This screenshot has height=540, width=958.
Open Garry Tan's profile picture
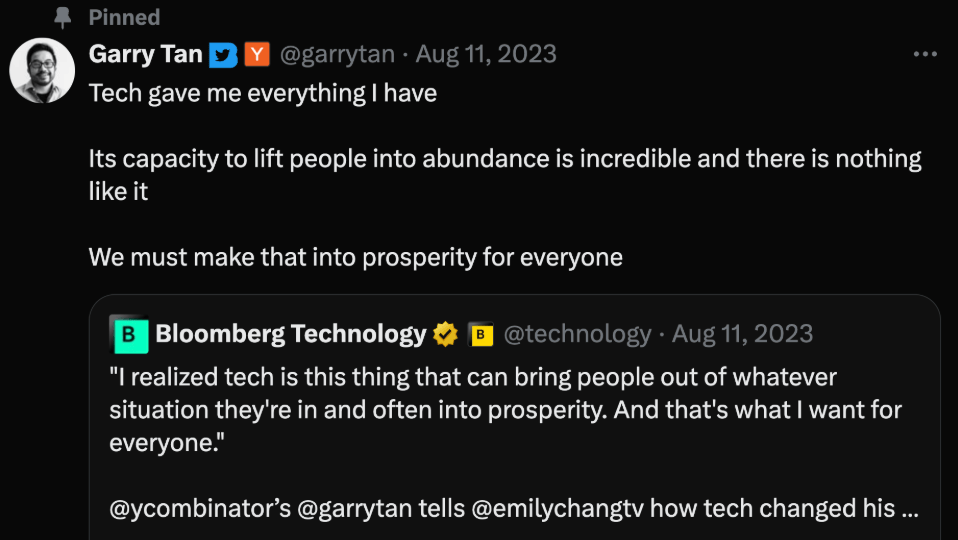42,70
